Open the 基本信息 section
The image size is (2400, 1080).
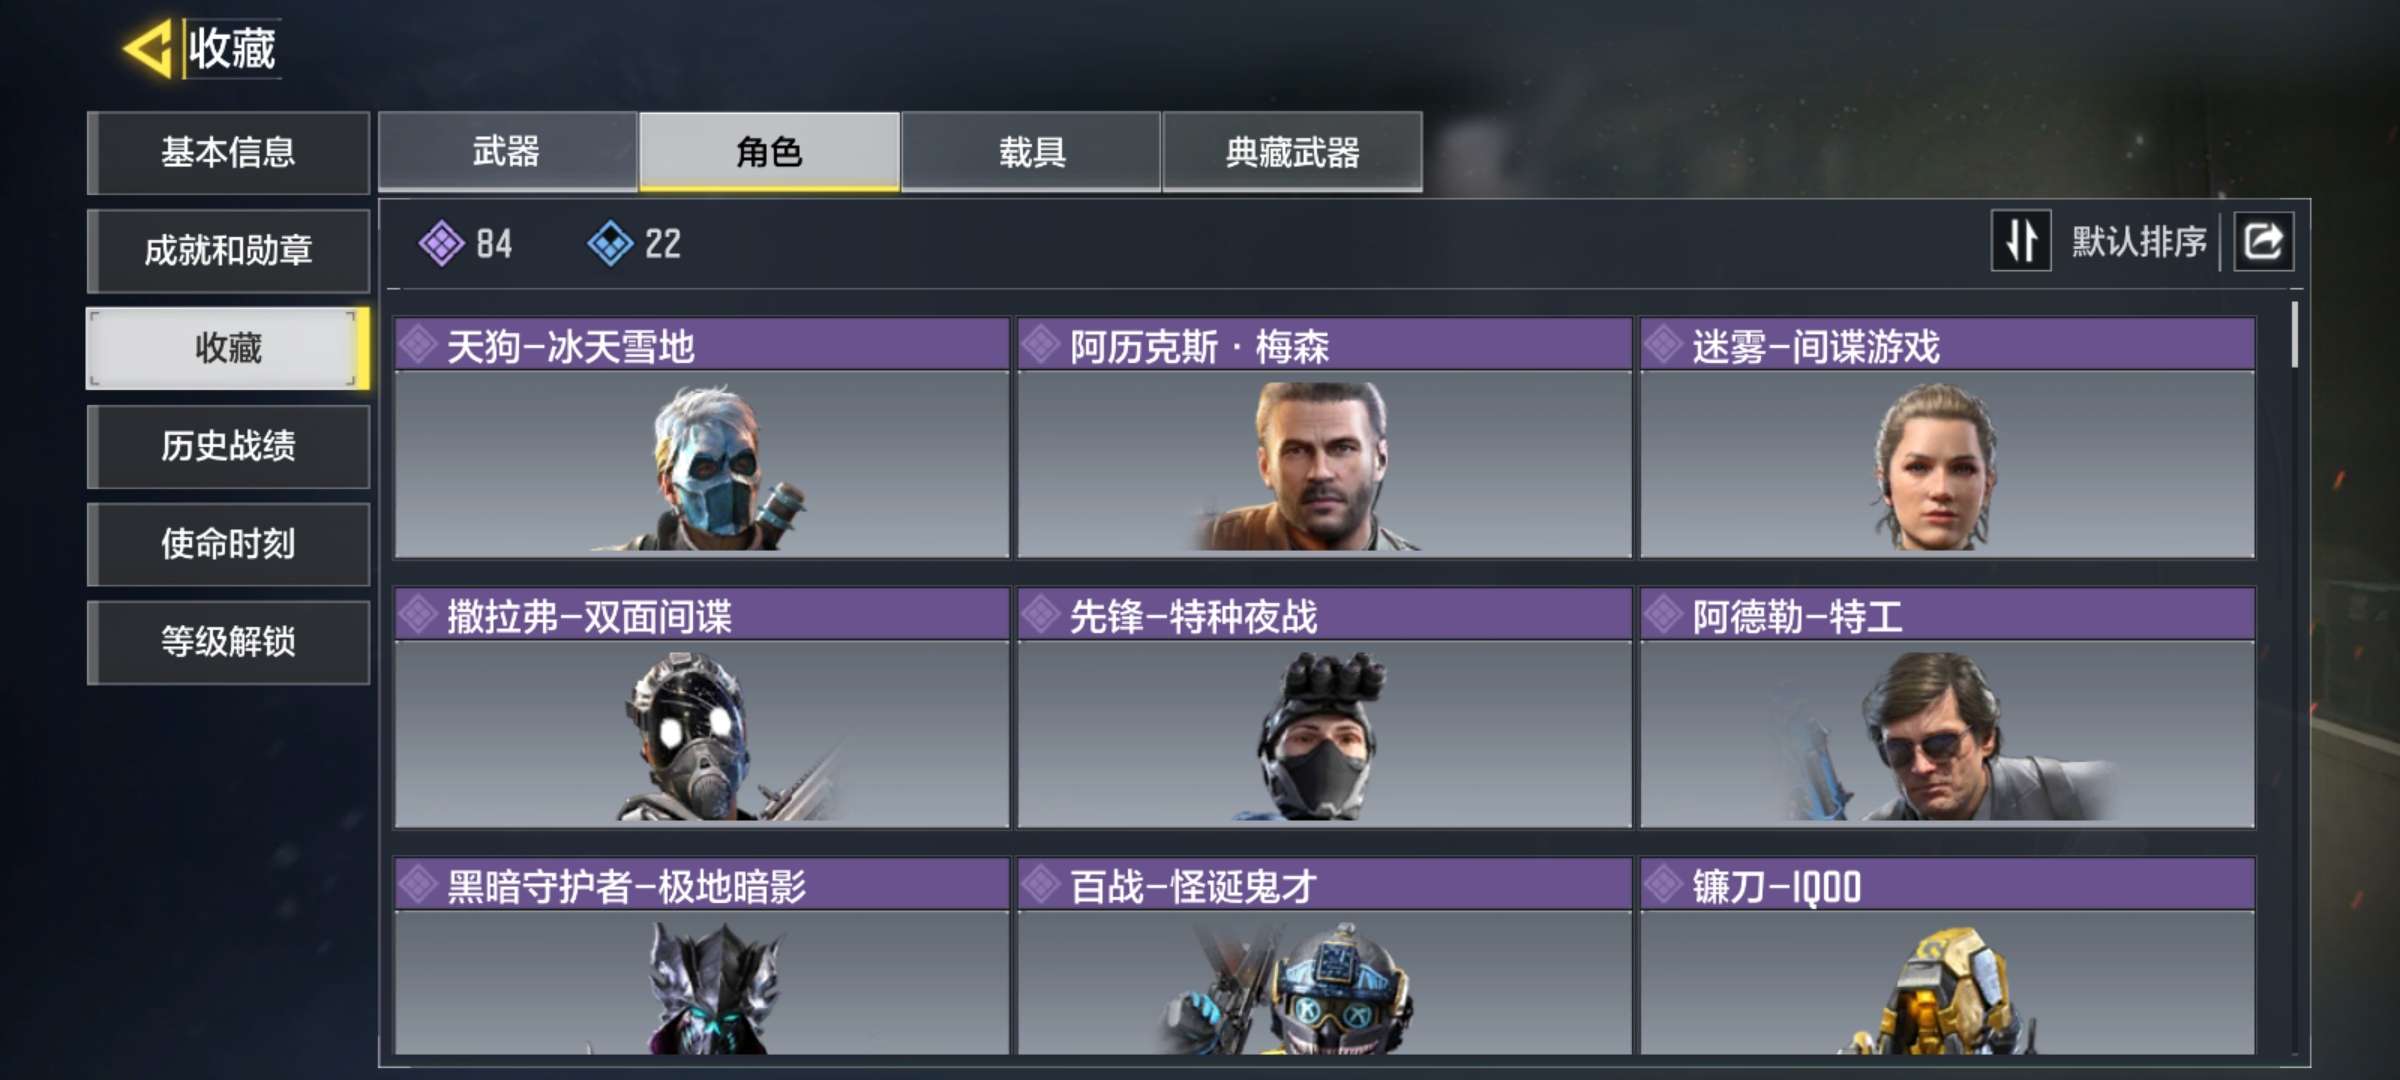(228, 152)
